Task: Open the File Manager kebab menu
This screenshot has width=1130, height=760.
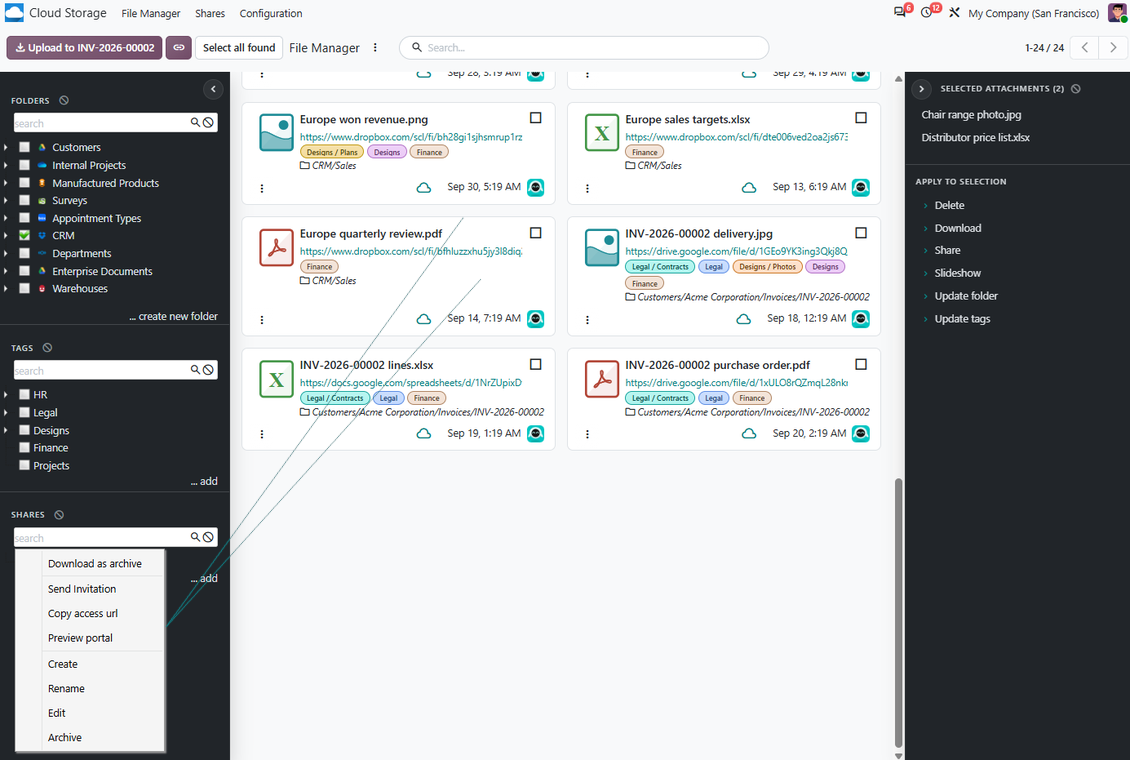Action: (x=375, y=48)
